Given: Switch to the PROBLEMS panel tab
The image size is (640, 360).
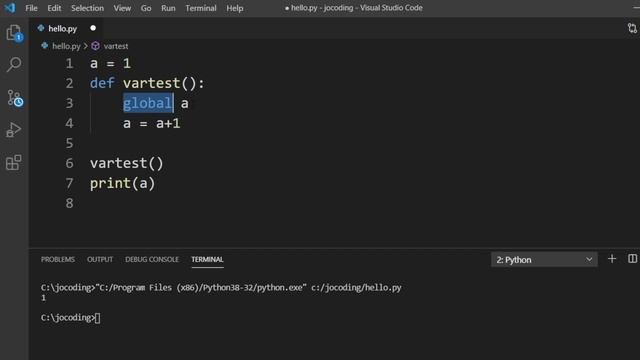Looking at the screenshot, I should tap(58, 259).
